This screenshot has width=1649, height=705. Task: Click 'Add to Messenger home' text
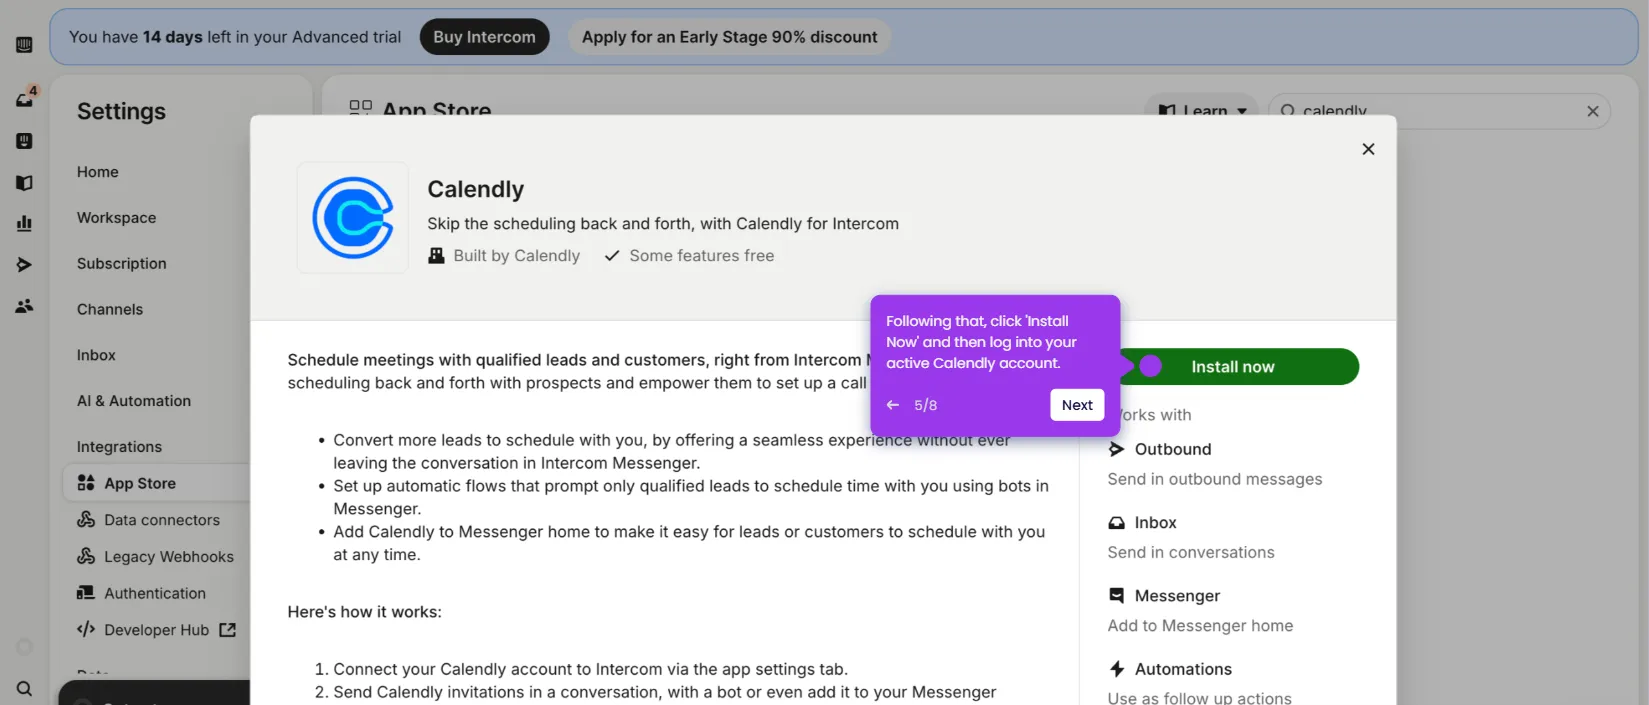click(x=1200, y=626)
